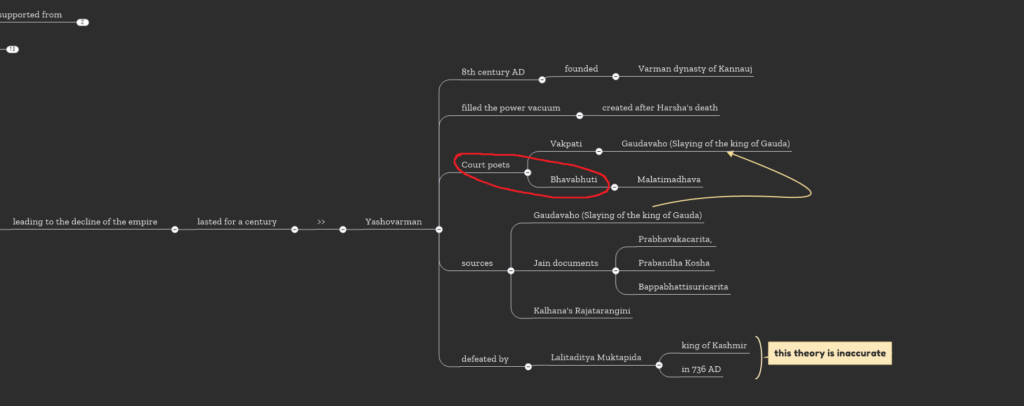Viewport: 1024px width, 406px height.
Task: Select the Jain documents node
Action: [566, 263]
